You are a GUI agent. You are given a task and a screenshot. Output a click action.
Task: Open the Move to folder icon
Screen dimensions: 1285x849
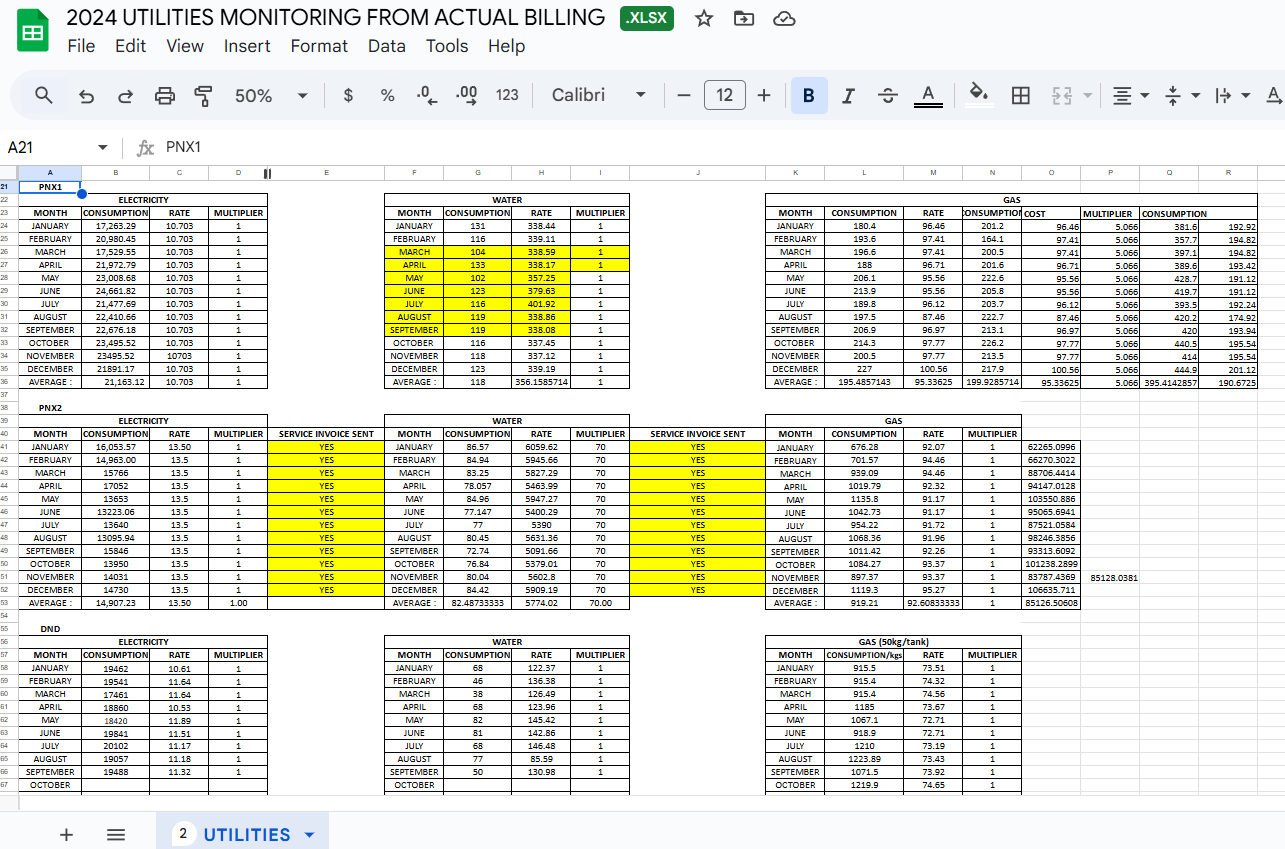tap(744, 18)
